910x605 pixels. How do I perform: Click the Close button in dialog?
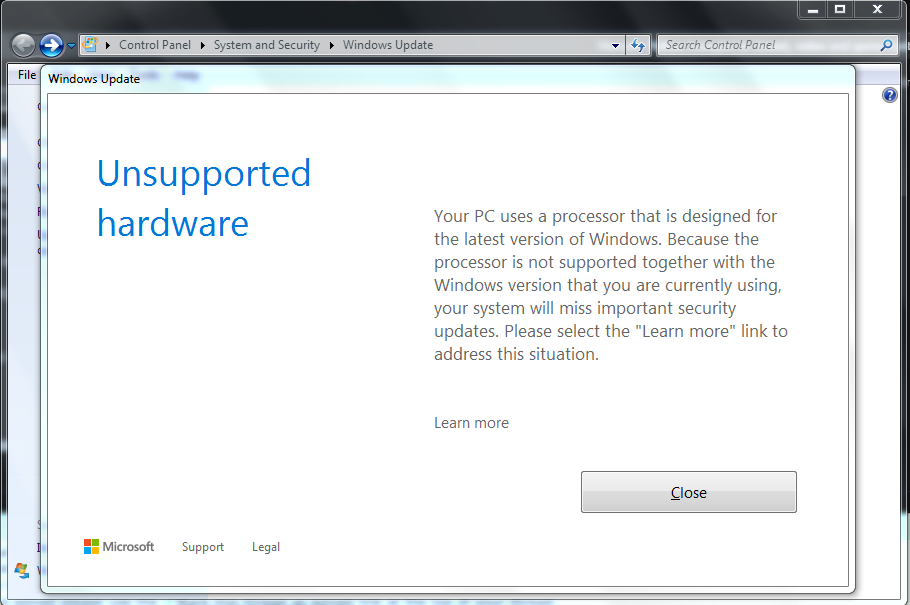689,492
